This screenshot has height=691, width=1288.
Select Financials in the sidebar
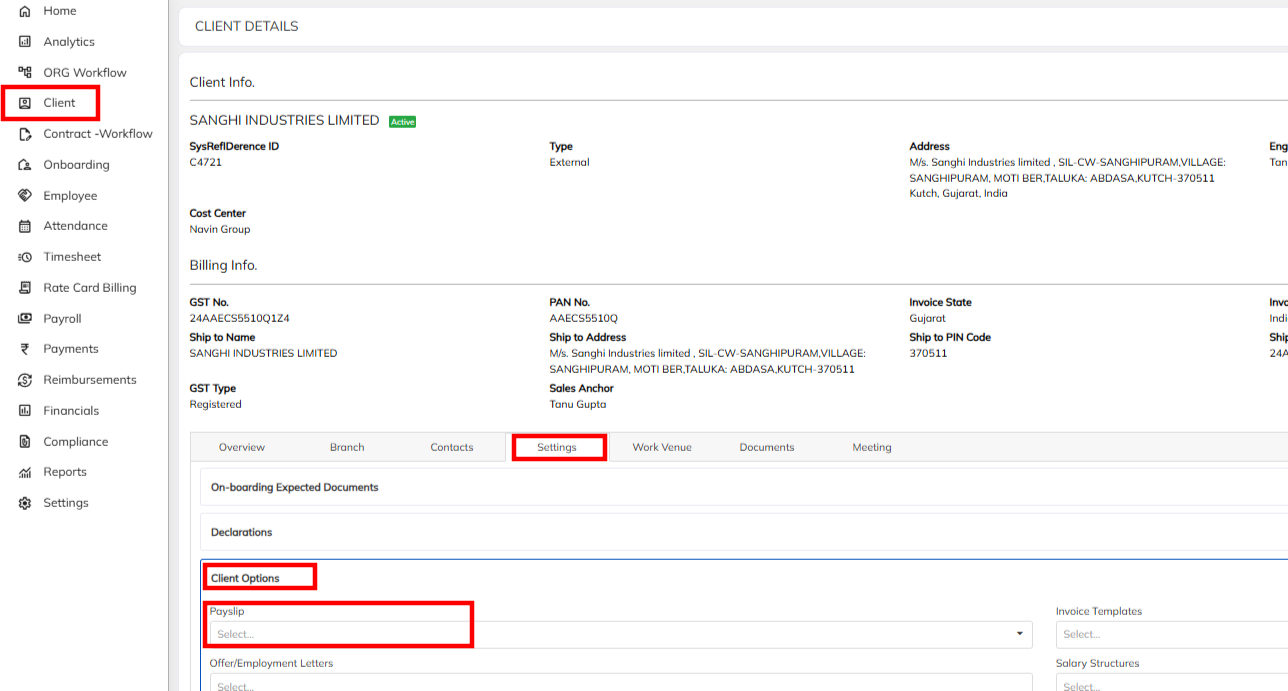coord(71,411)
